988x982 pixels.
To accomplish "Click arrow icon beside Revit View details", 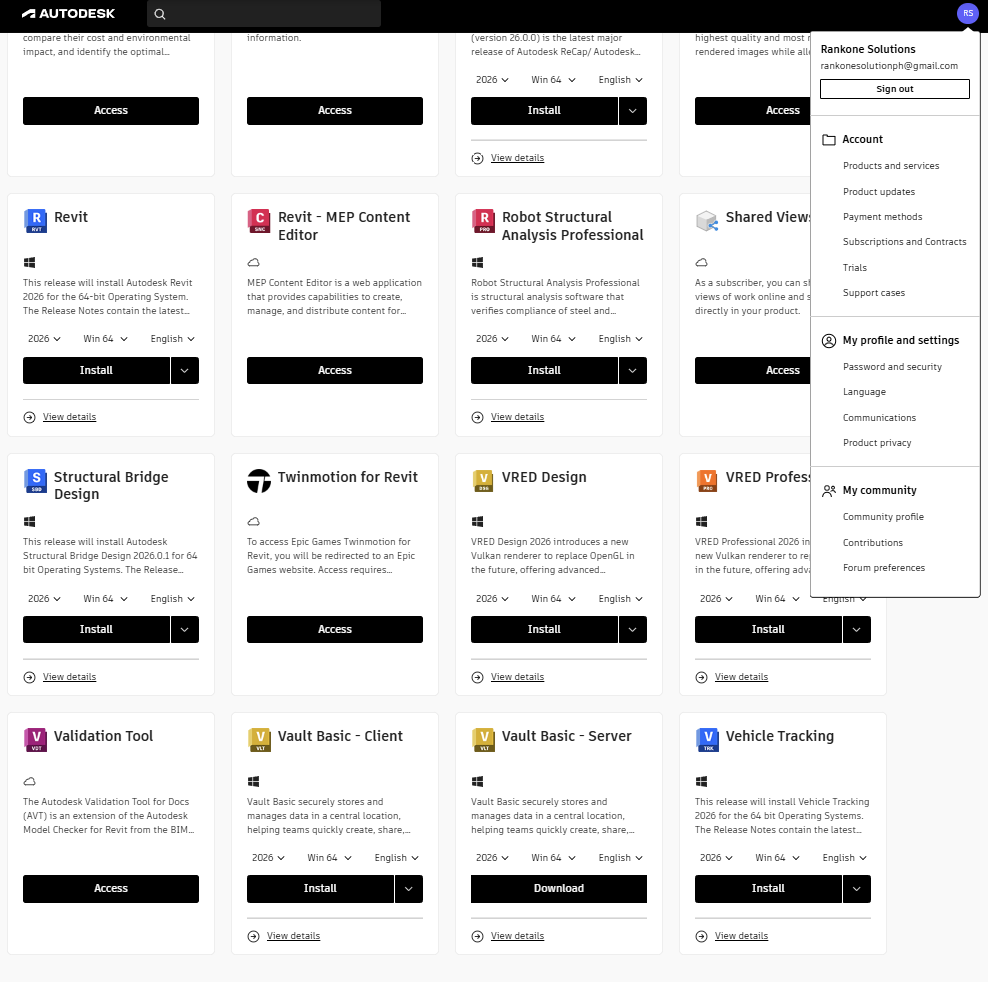I will tap(30, 417).
